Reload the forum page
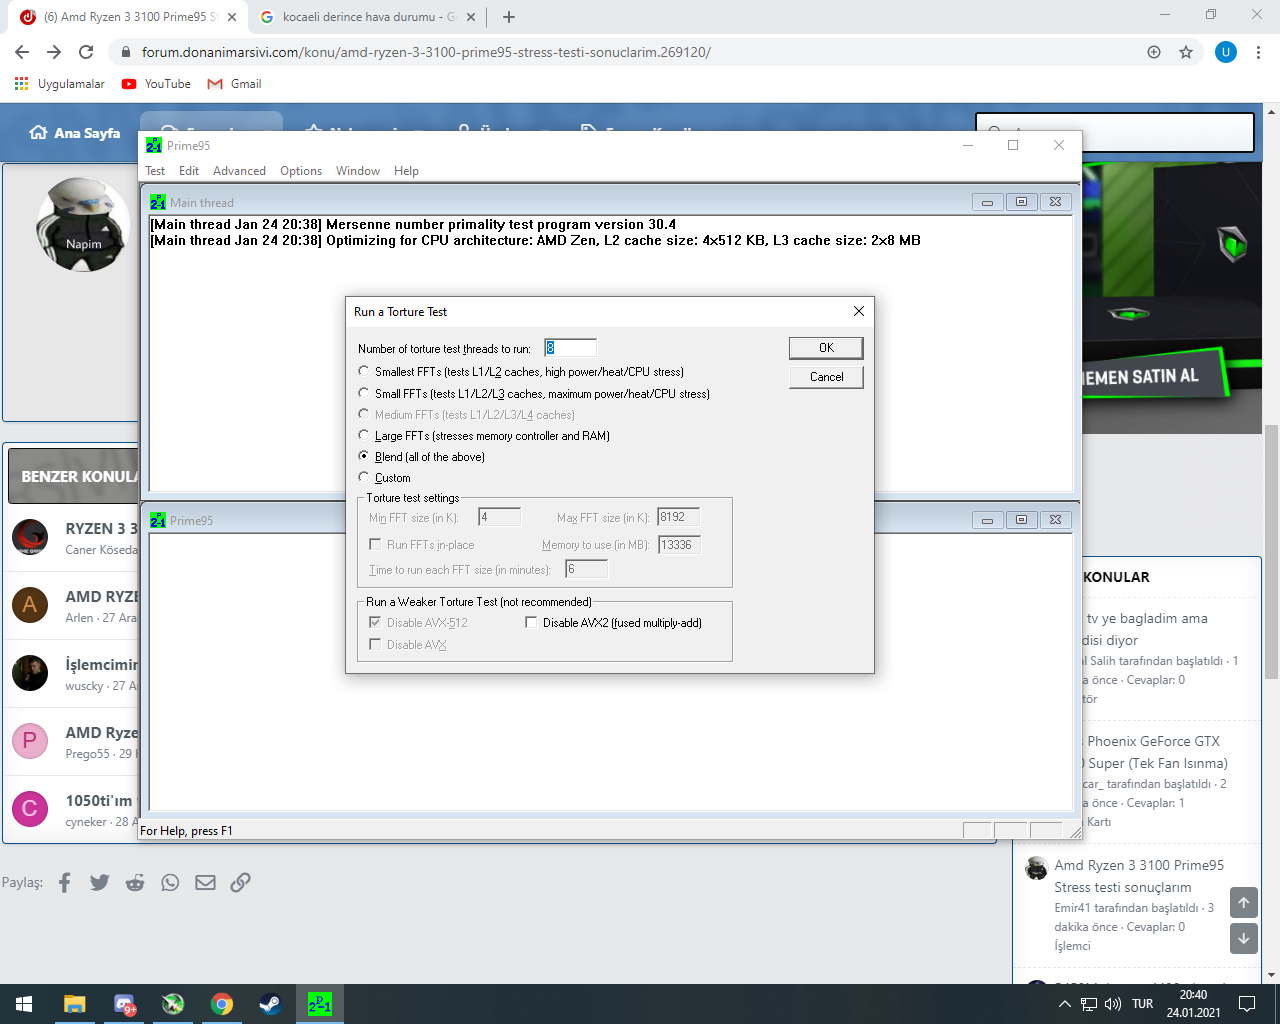1280x1024 pixels. tap(86, 52)
